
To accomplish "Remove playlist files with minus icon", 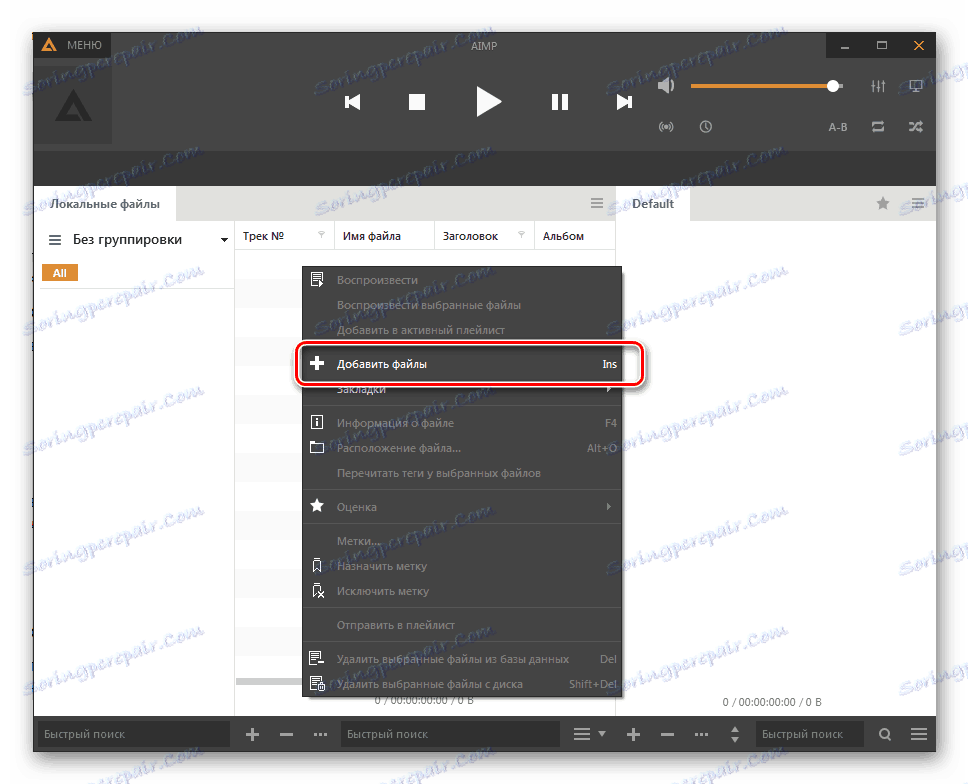I will (x=667, y=734).
